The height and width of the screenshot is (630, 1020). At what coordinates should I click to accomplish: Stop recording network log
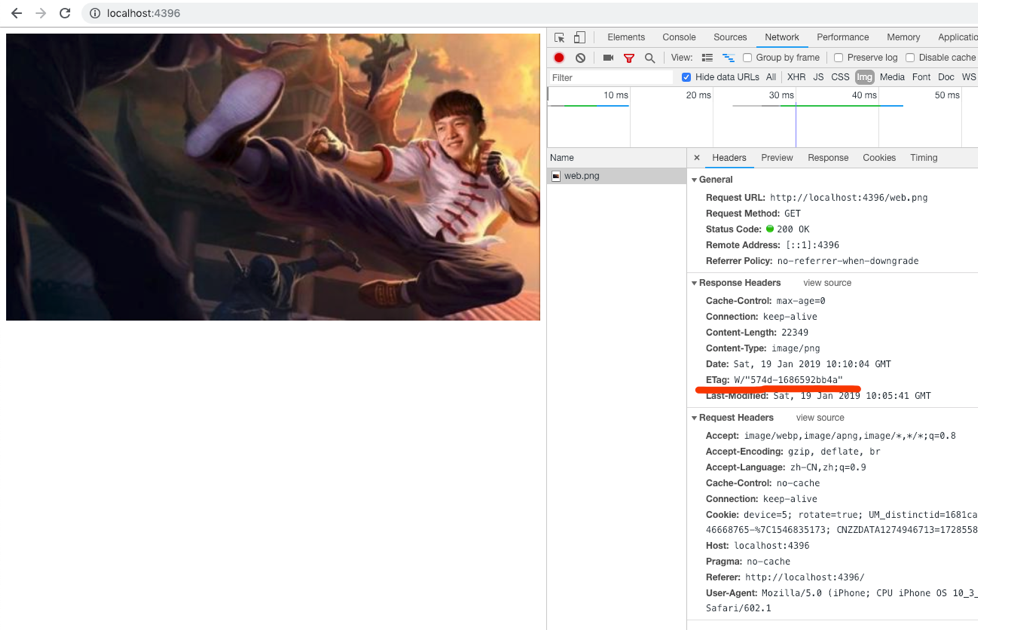[x=559, y=57]
